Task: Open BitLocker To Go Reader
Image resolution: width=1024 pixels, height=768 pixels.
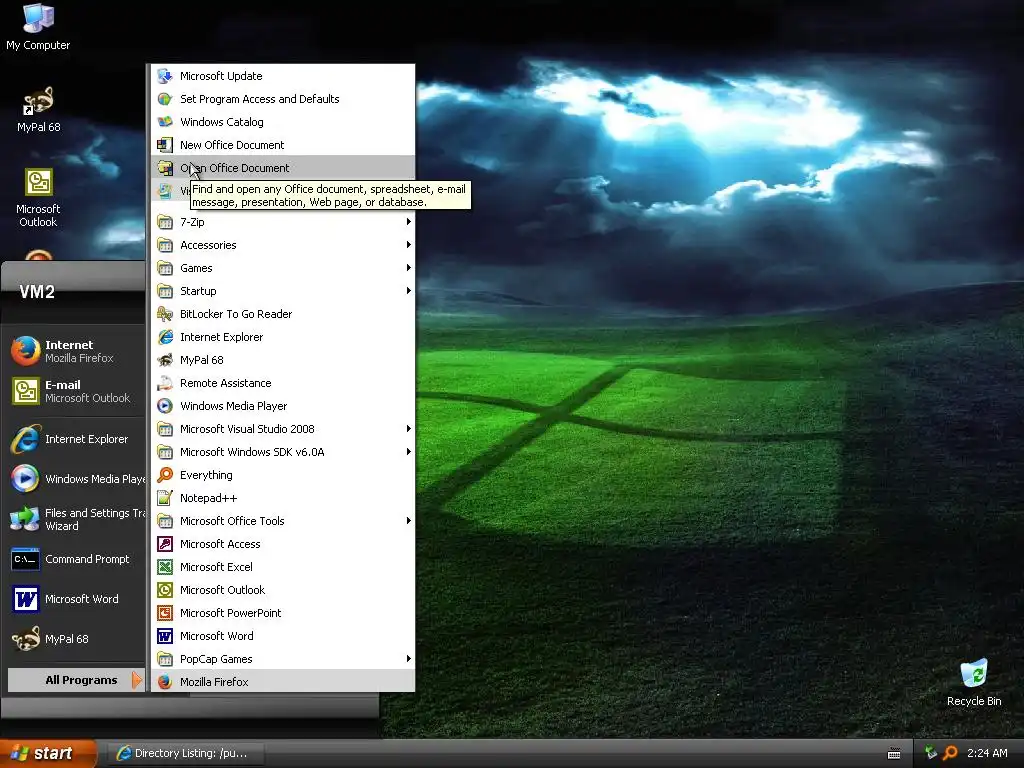Action: coord(283,314)
